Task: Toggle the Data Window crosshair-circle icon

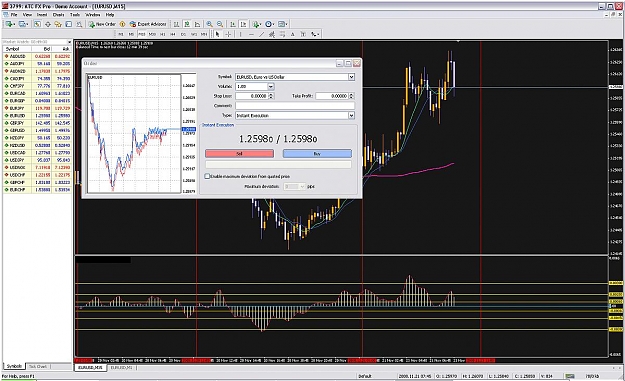Action: (x=47, y=24)
